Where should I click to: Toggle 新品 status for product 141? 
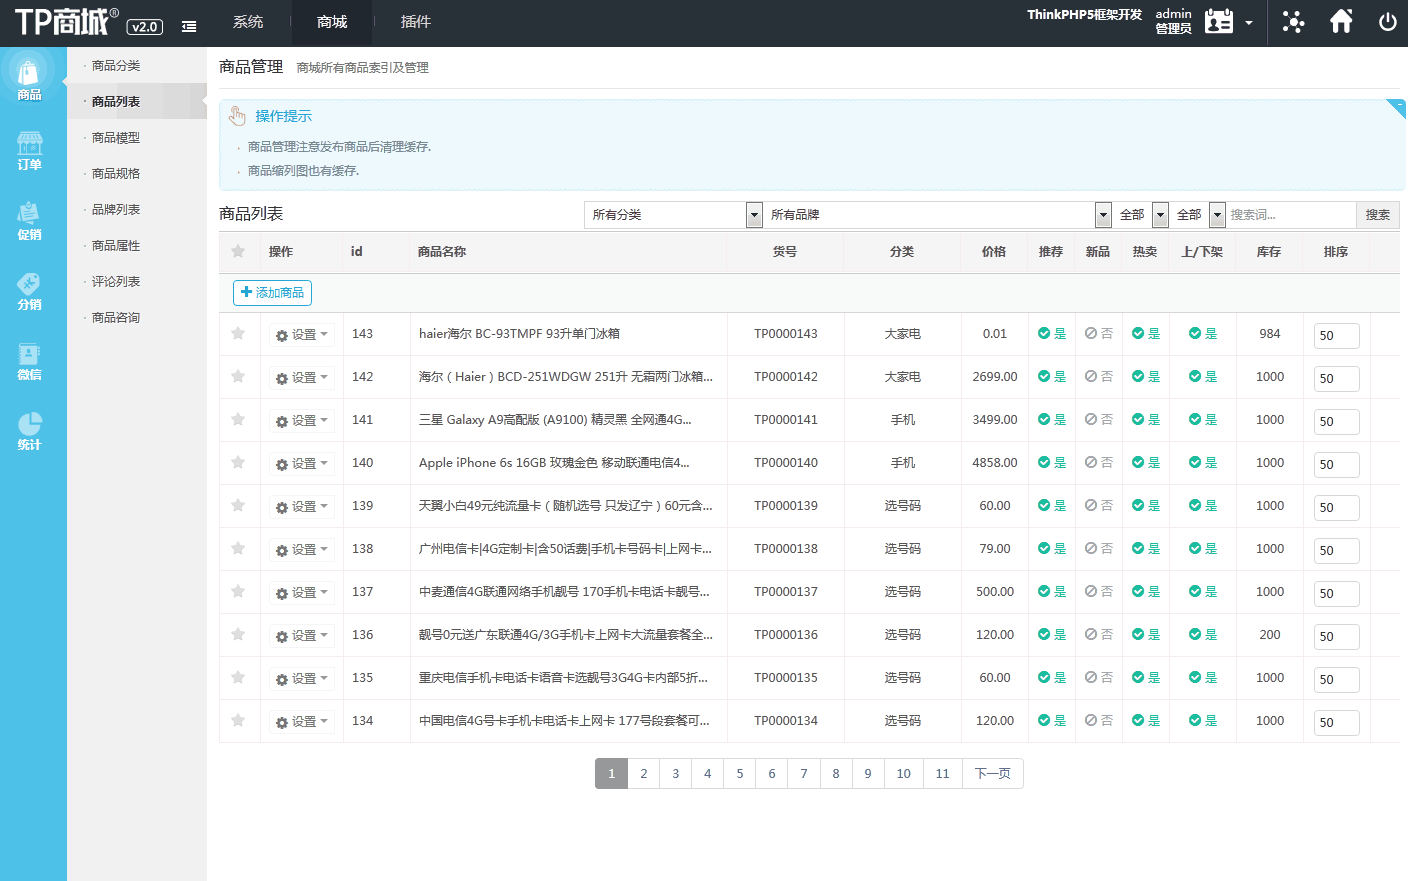[x=1098, y=420]
